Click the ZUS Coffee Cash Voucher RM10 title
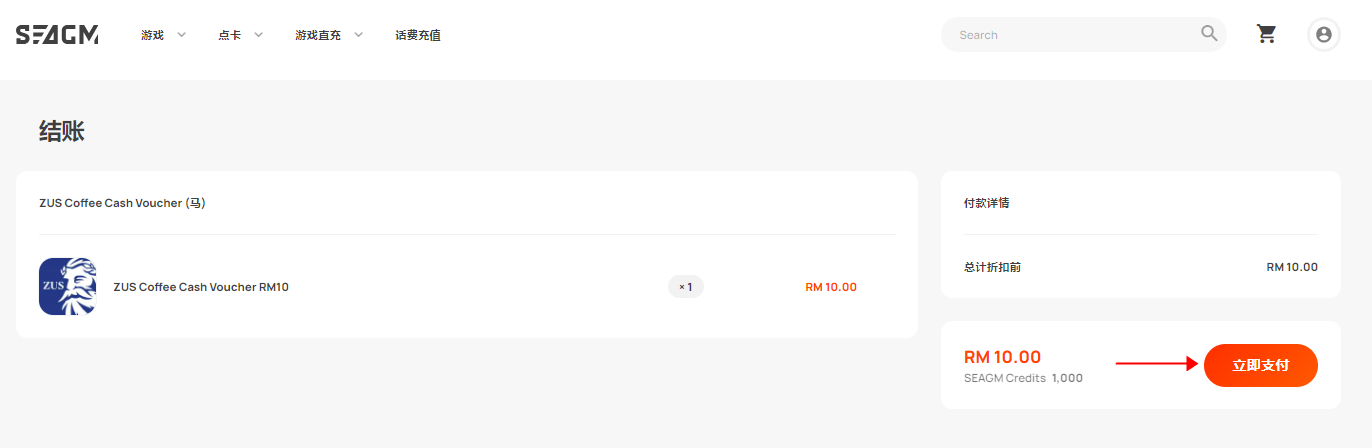The height and width of the screenshot is (448, 1372). pyautogui.click(x=201, y=287)
